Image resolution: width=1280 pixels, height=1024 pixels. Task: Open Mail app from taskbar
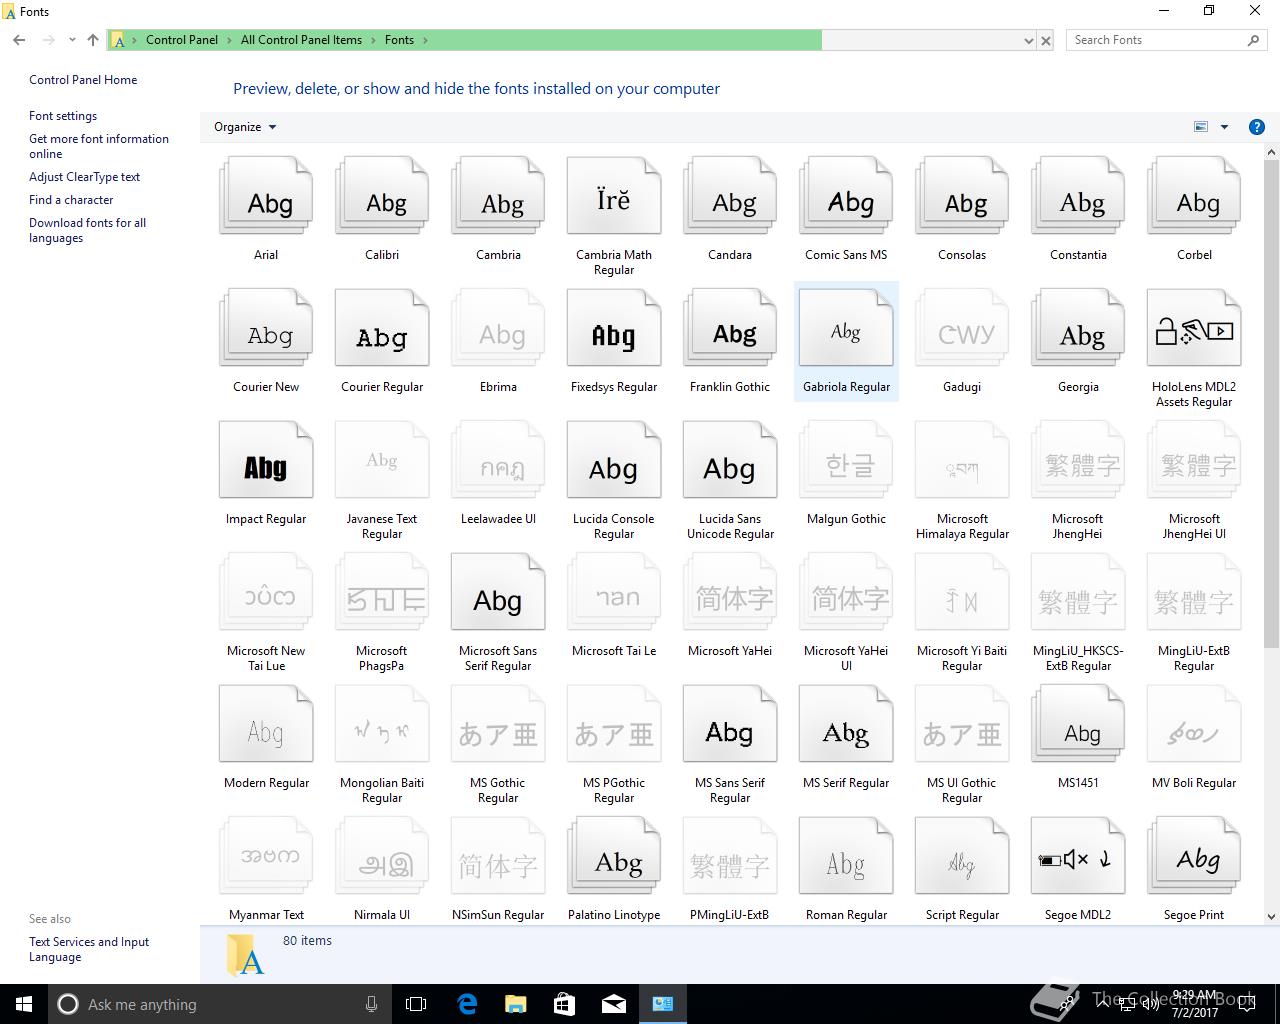(x=613, y=1004)
